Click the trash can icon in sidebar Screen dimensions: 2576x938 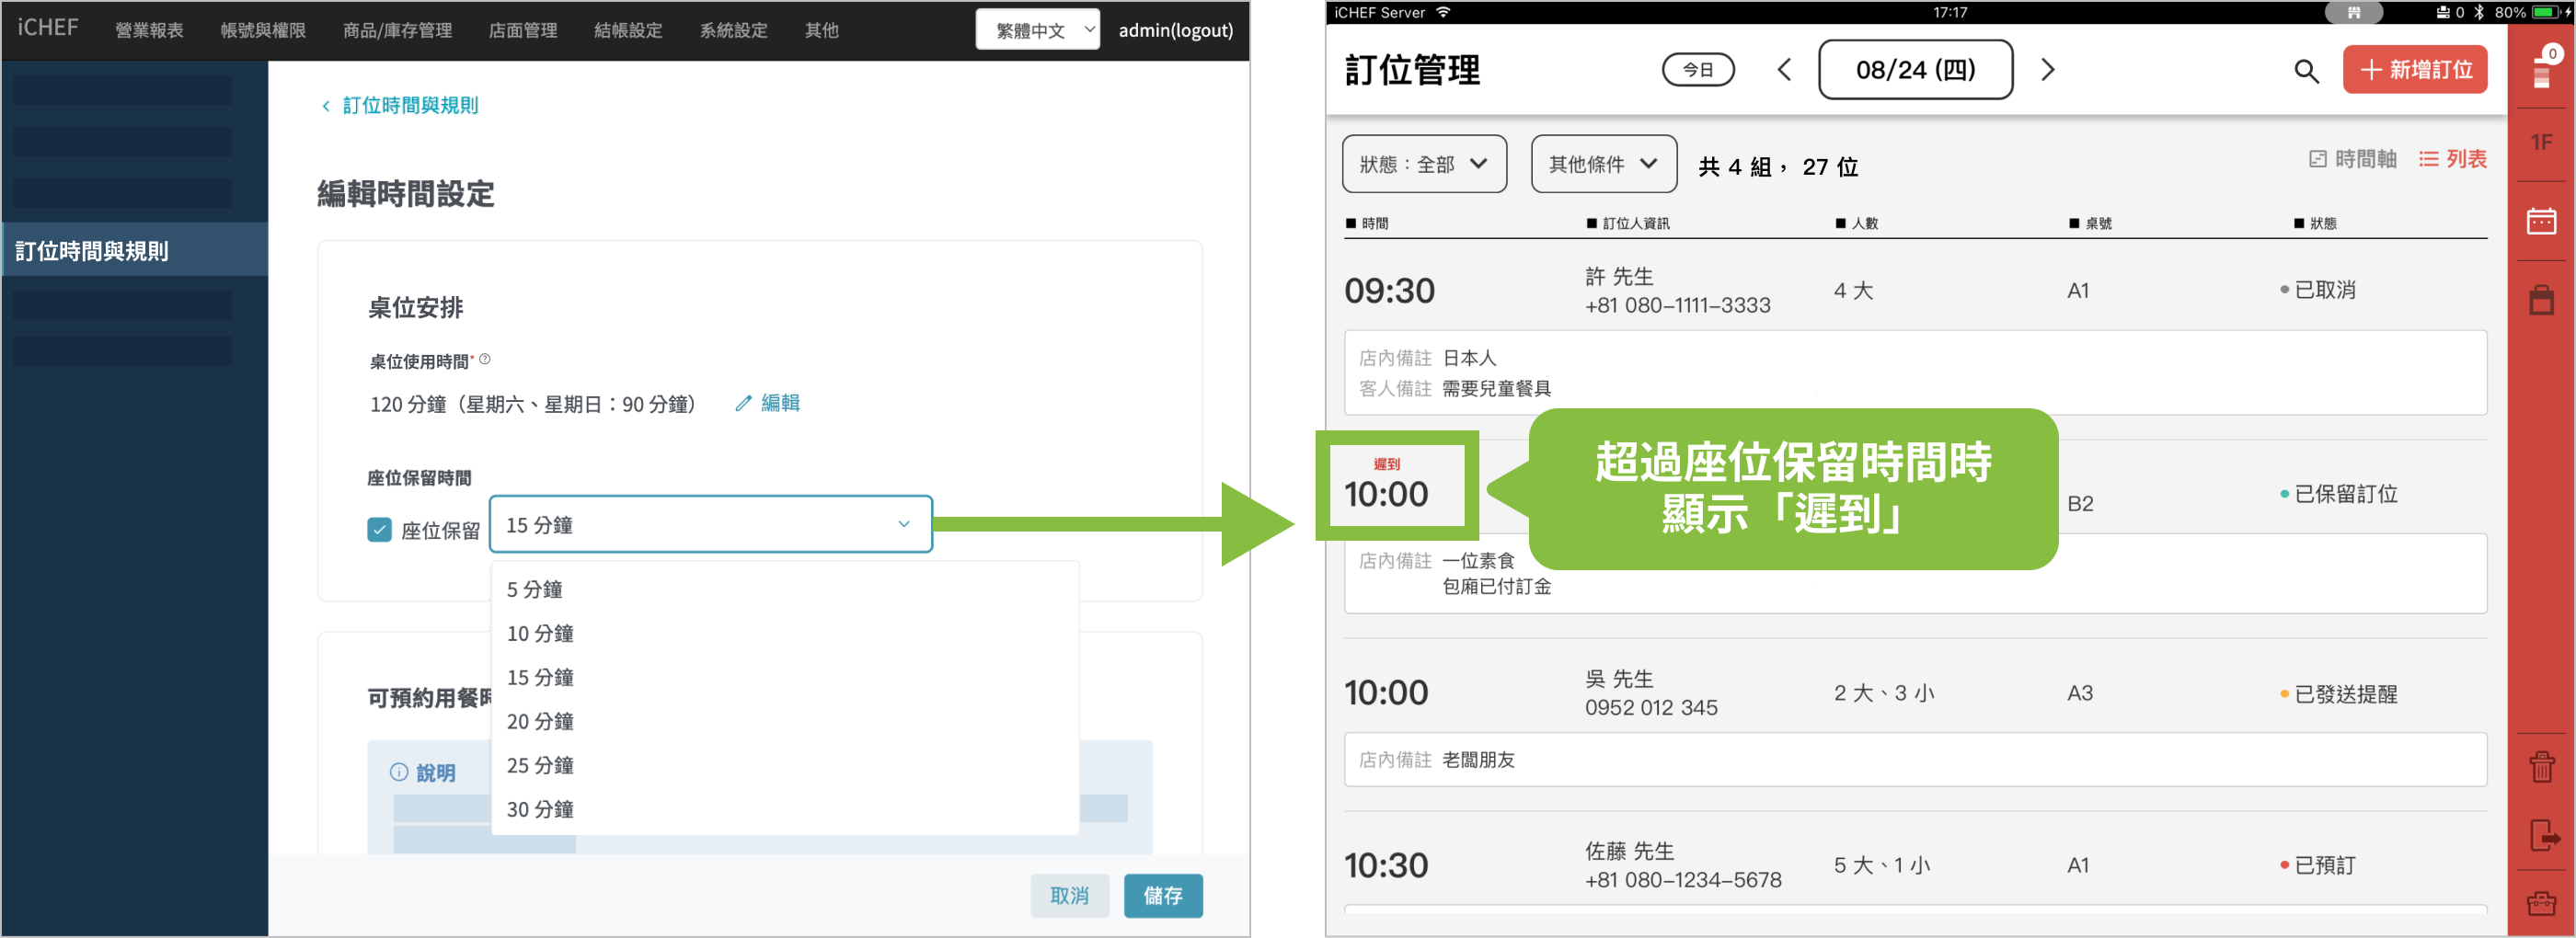(2540, 767)
